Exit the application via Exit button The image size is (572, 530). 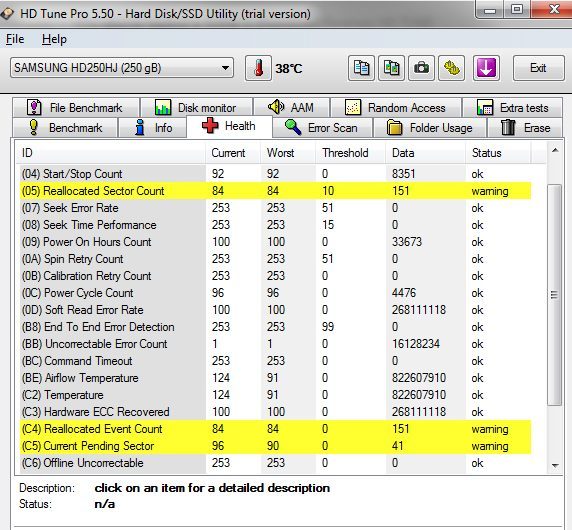coord(538,68)
